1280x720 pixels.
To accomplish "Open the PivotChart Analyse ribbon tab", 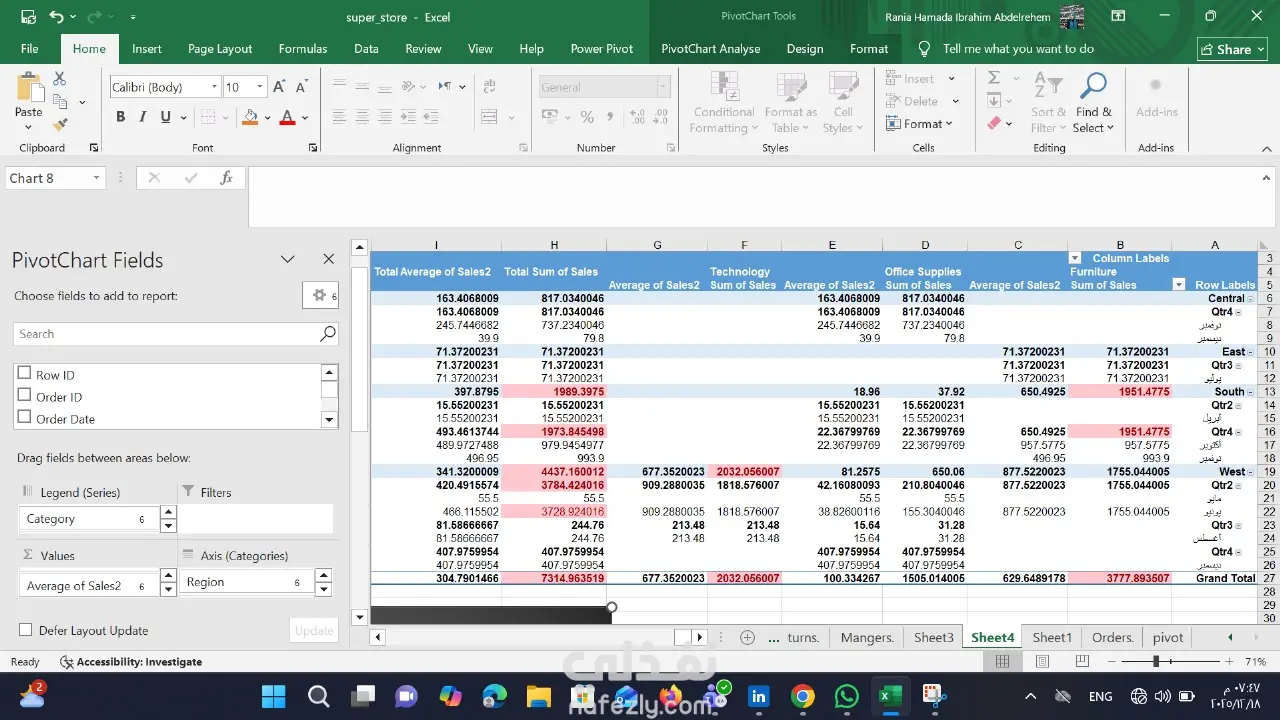I will (710, 48).
